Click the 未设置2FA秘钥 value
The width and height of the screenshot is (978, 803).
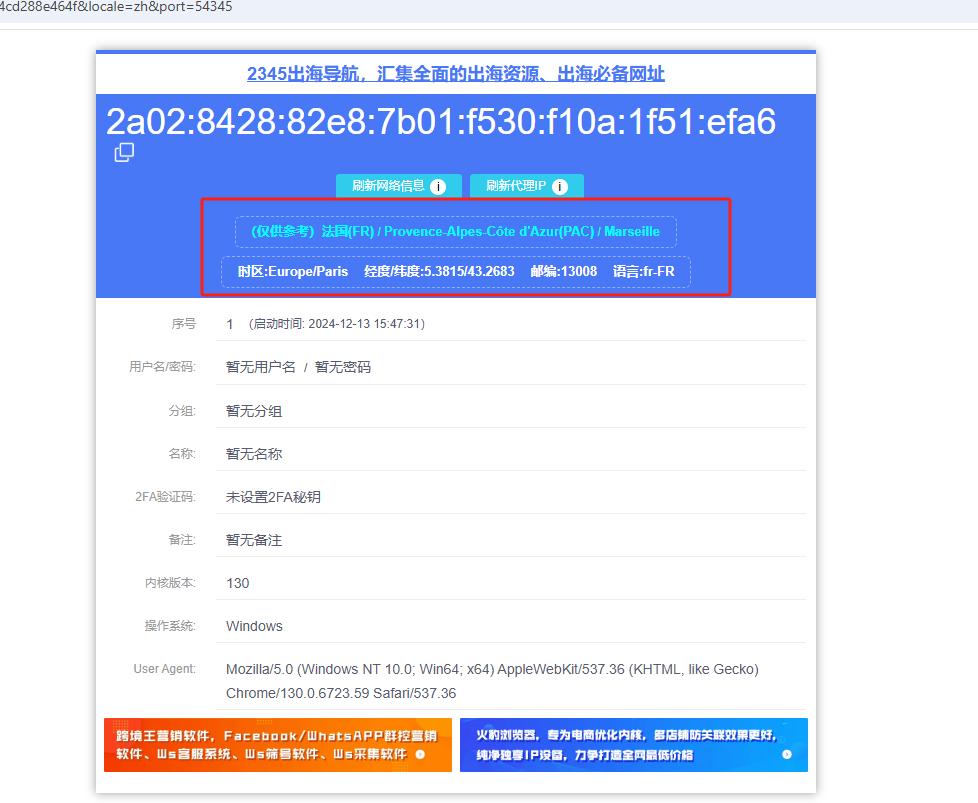(x=273, y=497)
